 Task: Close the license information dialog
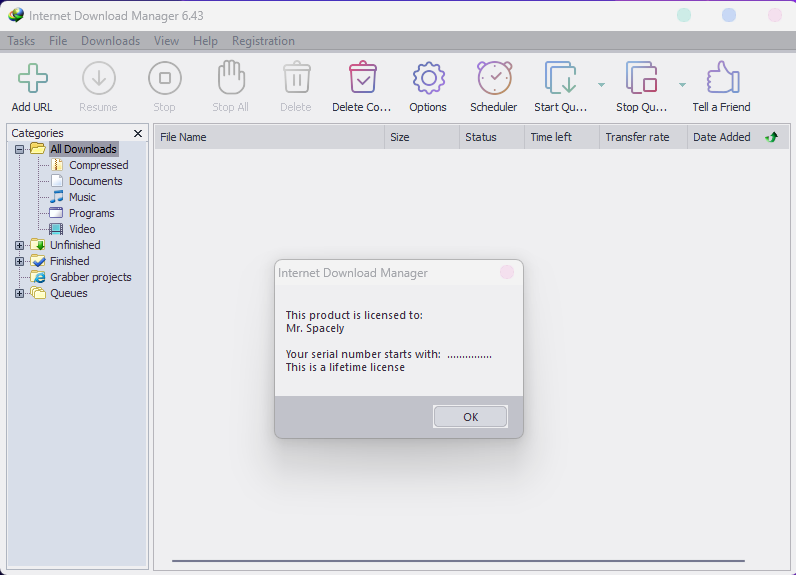point(507,273)
